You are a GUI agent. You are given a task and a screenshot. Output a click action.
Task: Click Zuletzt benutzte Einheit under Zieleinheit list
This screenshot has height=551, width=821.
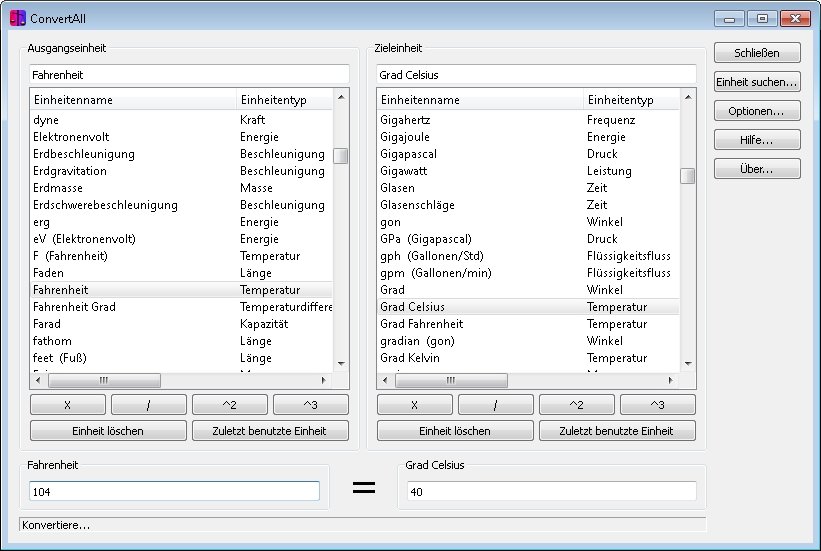coord(617,431)
